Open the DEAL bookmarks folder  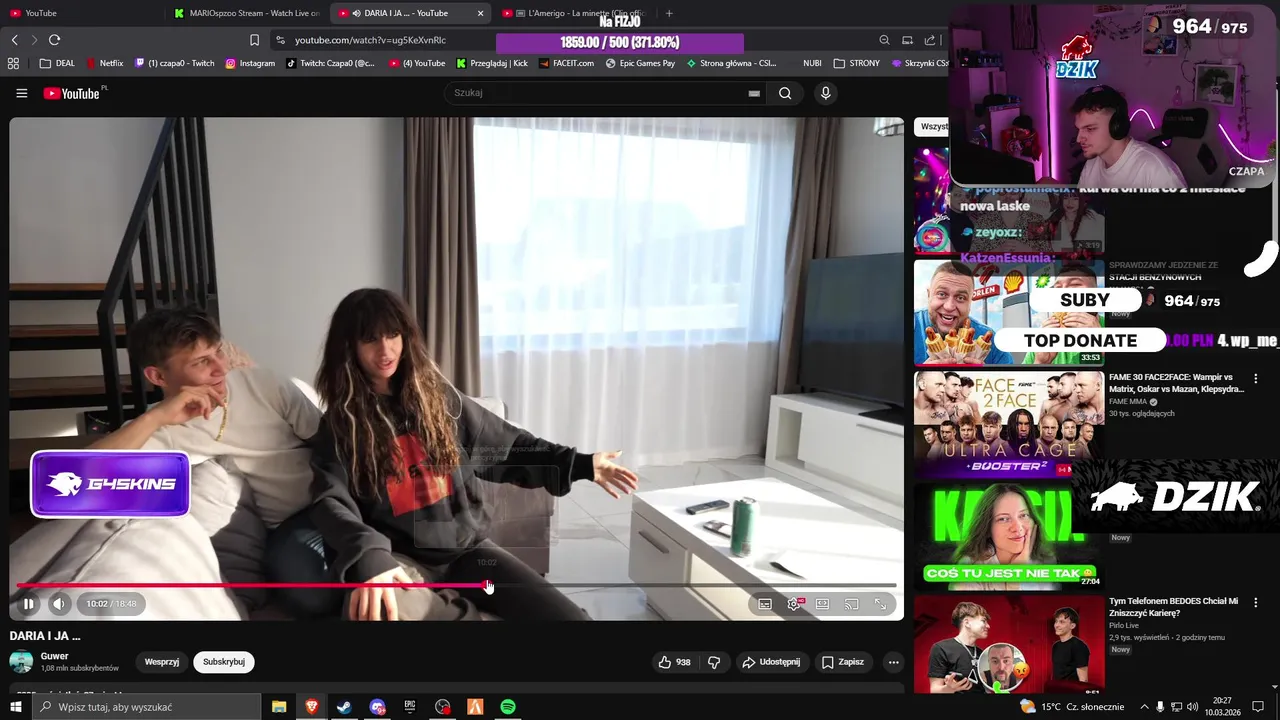tap(57, 63)
